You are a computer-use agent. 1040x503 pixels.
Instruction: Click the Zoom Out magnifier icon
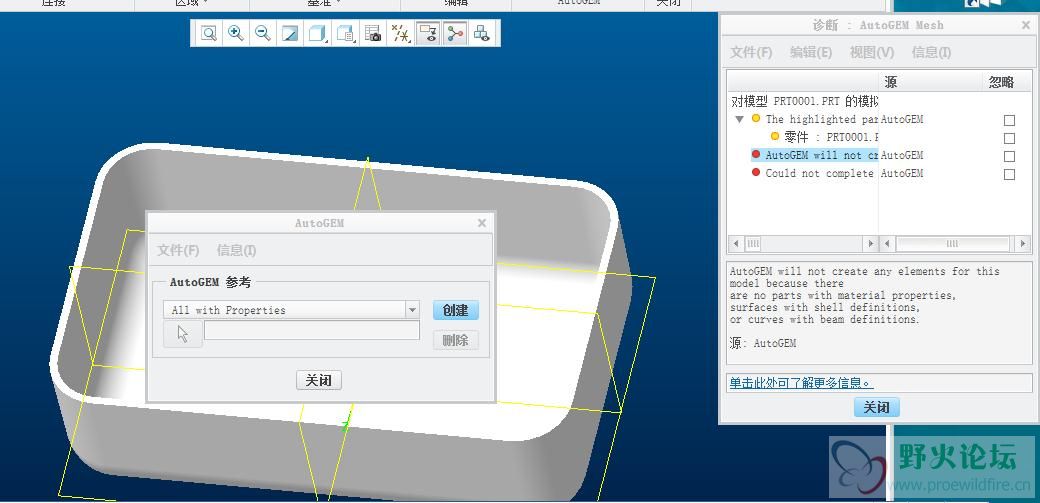tap(263, 33)
